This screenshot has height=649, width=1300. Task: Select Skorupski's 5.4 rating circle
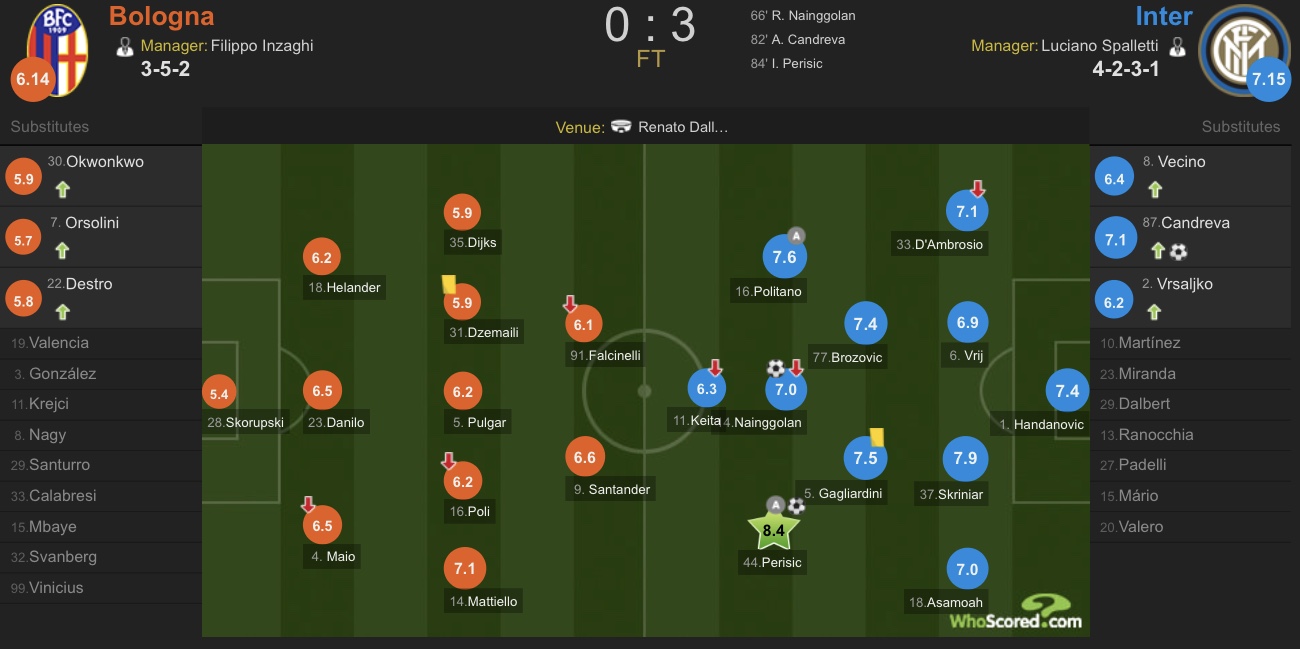(219, 394)
